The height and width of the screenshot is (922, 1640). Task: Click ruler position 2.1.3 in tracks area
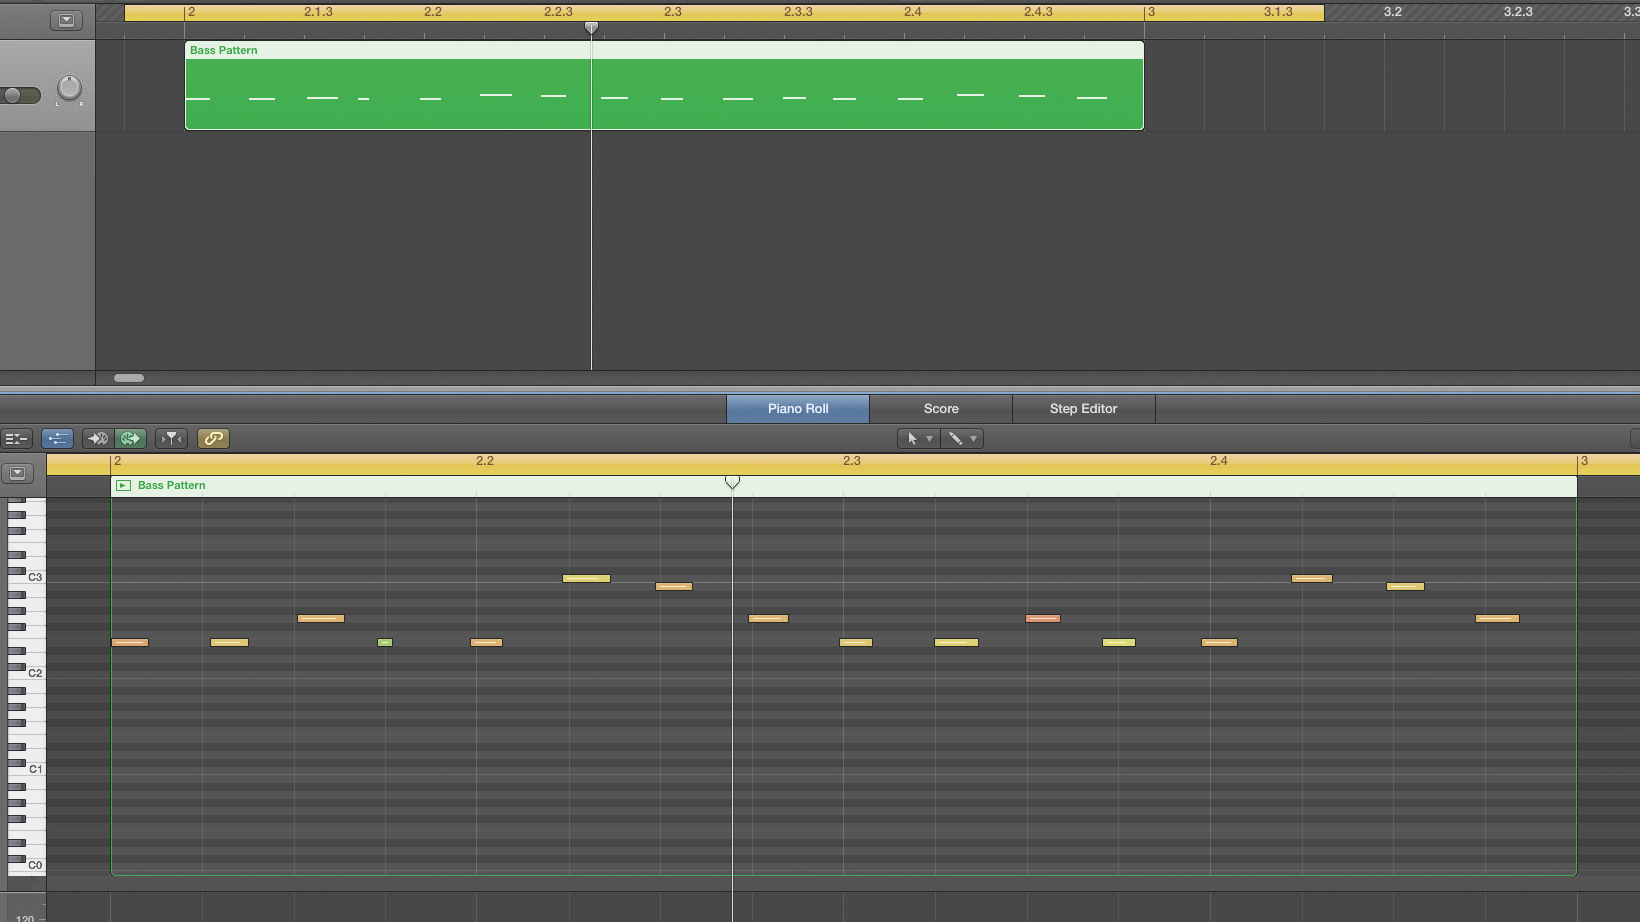click(x=318, y=12)
